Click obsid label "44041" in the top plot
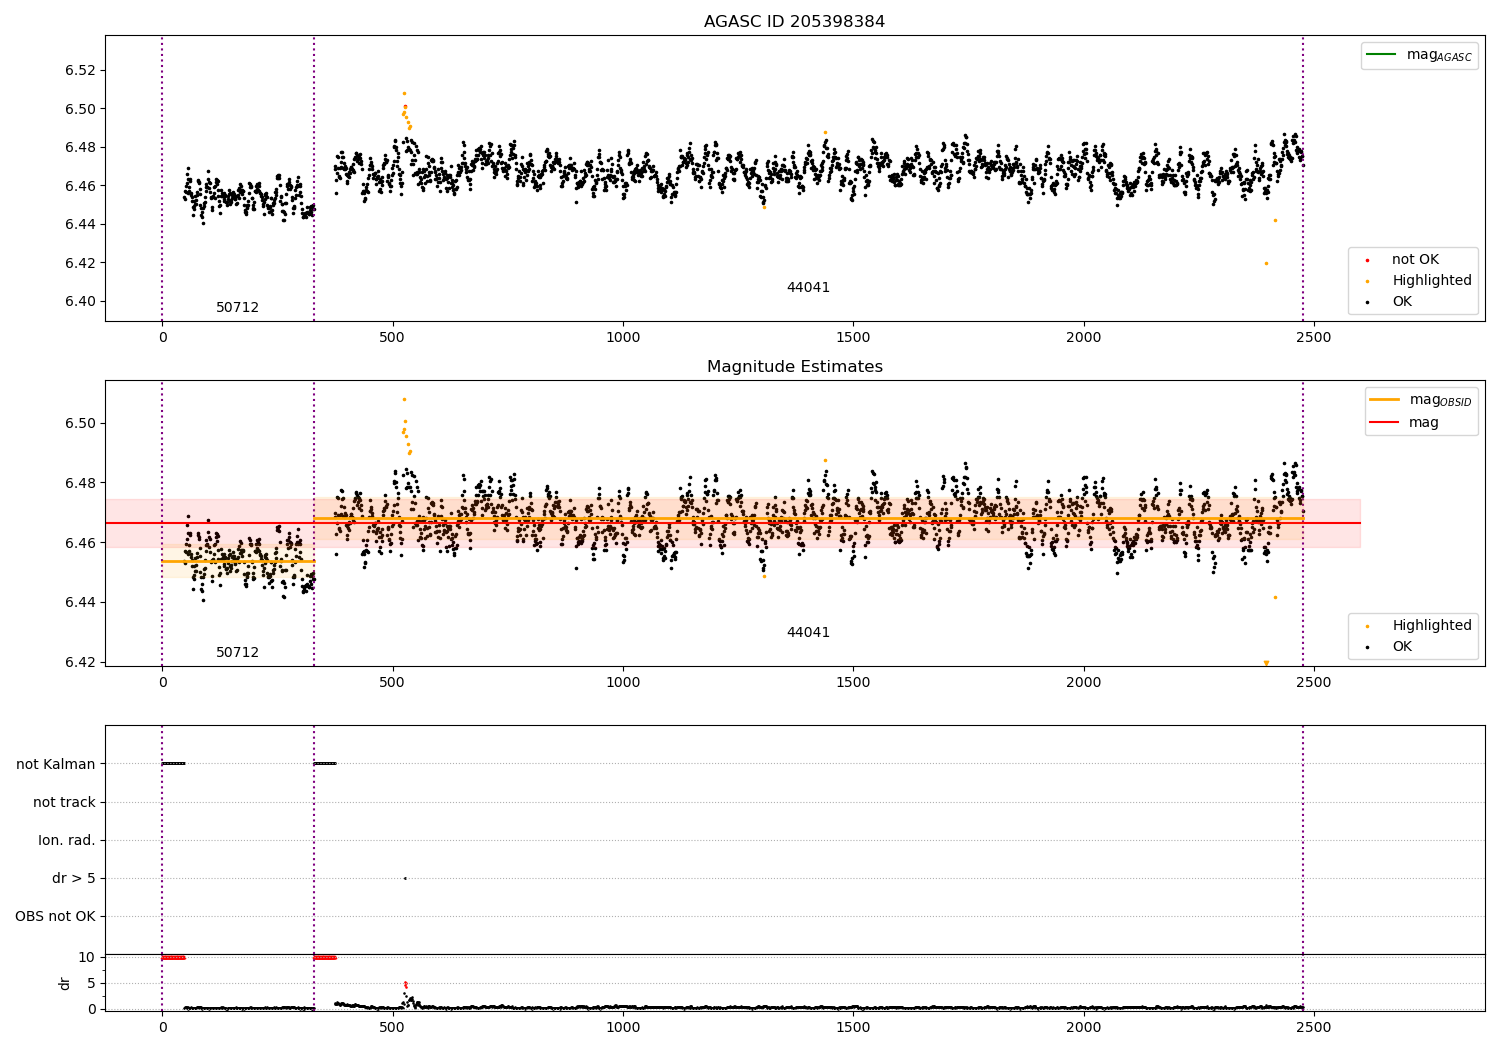 click(808, 288)
